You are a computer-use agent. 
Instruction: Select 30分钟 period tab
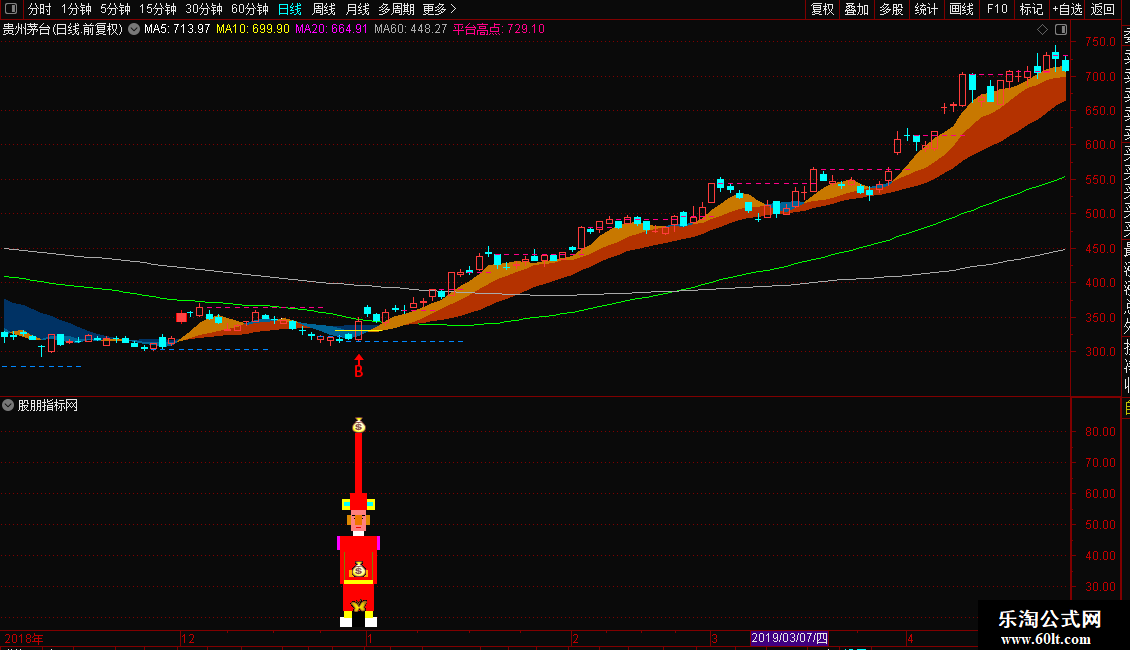pyautogui.click(x=204, y=9)
